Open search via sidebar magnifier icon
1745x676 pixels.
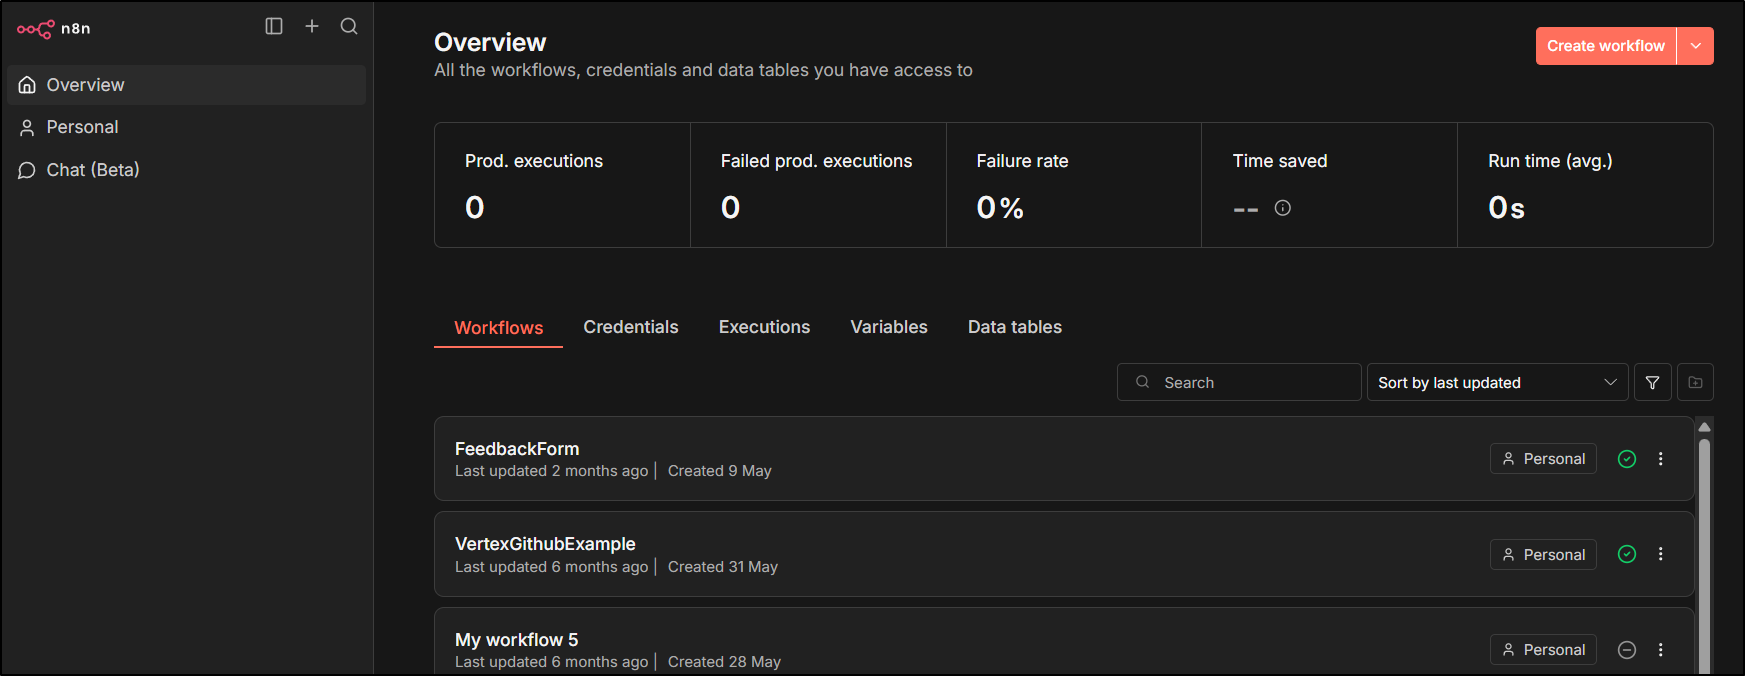(349, 26)
